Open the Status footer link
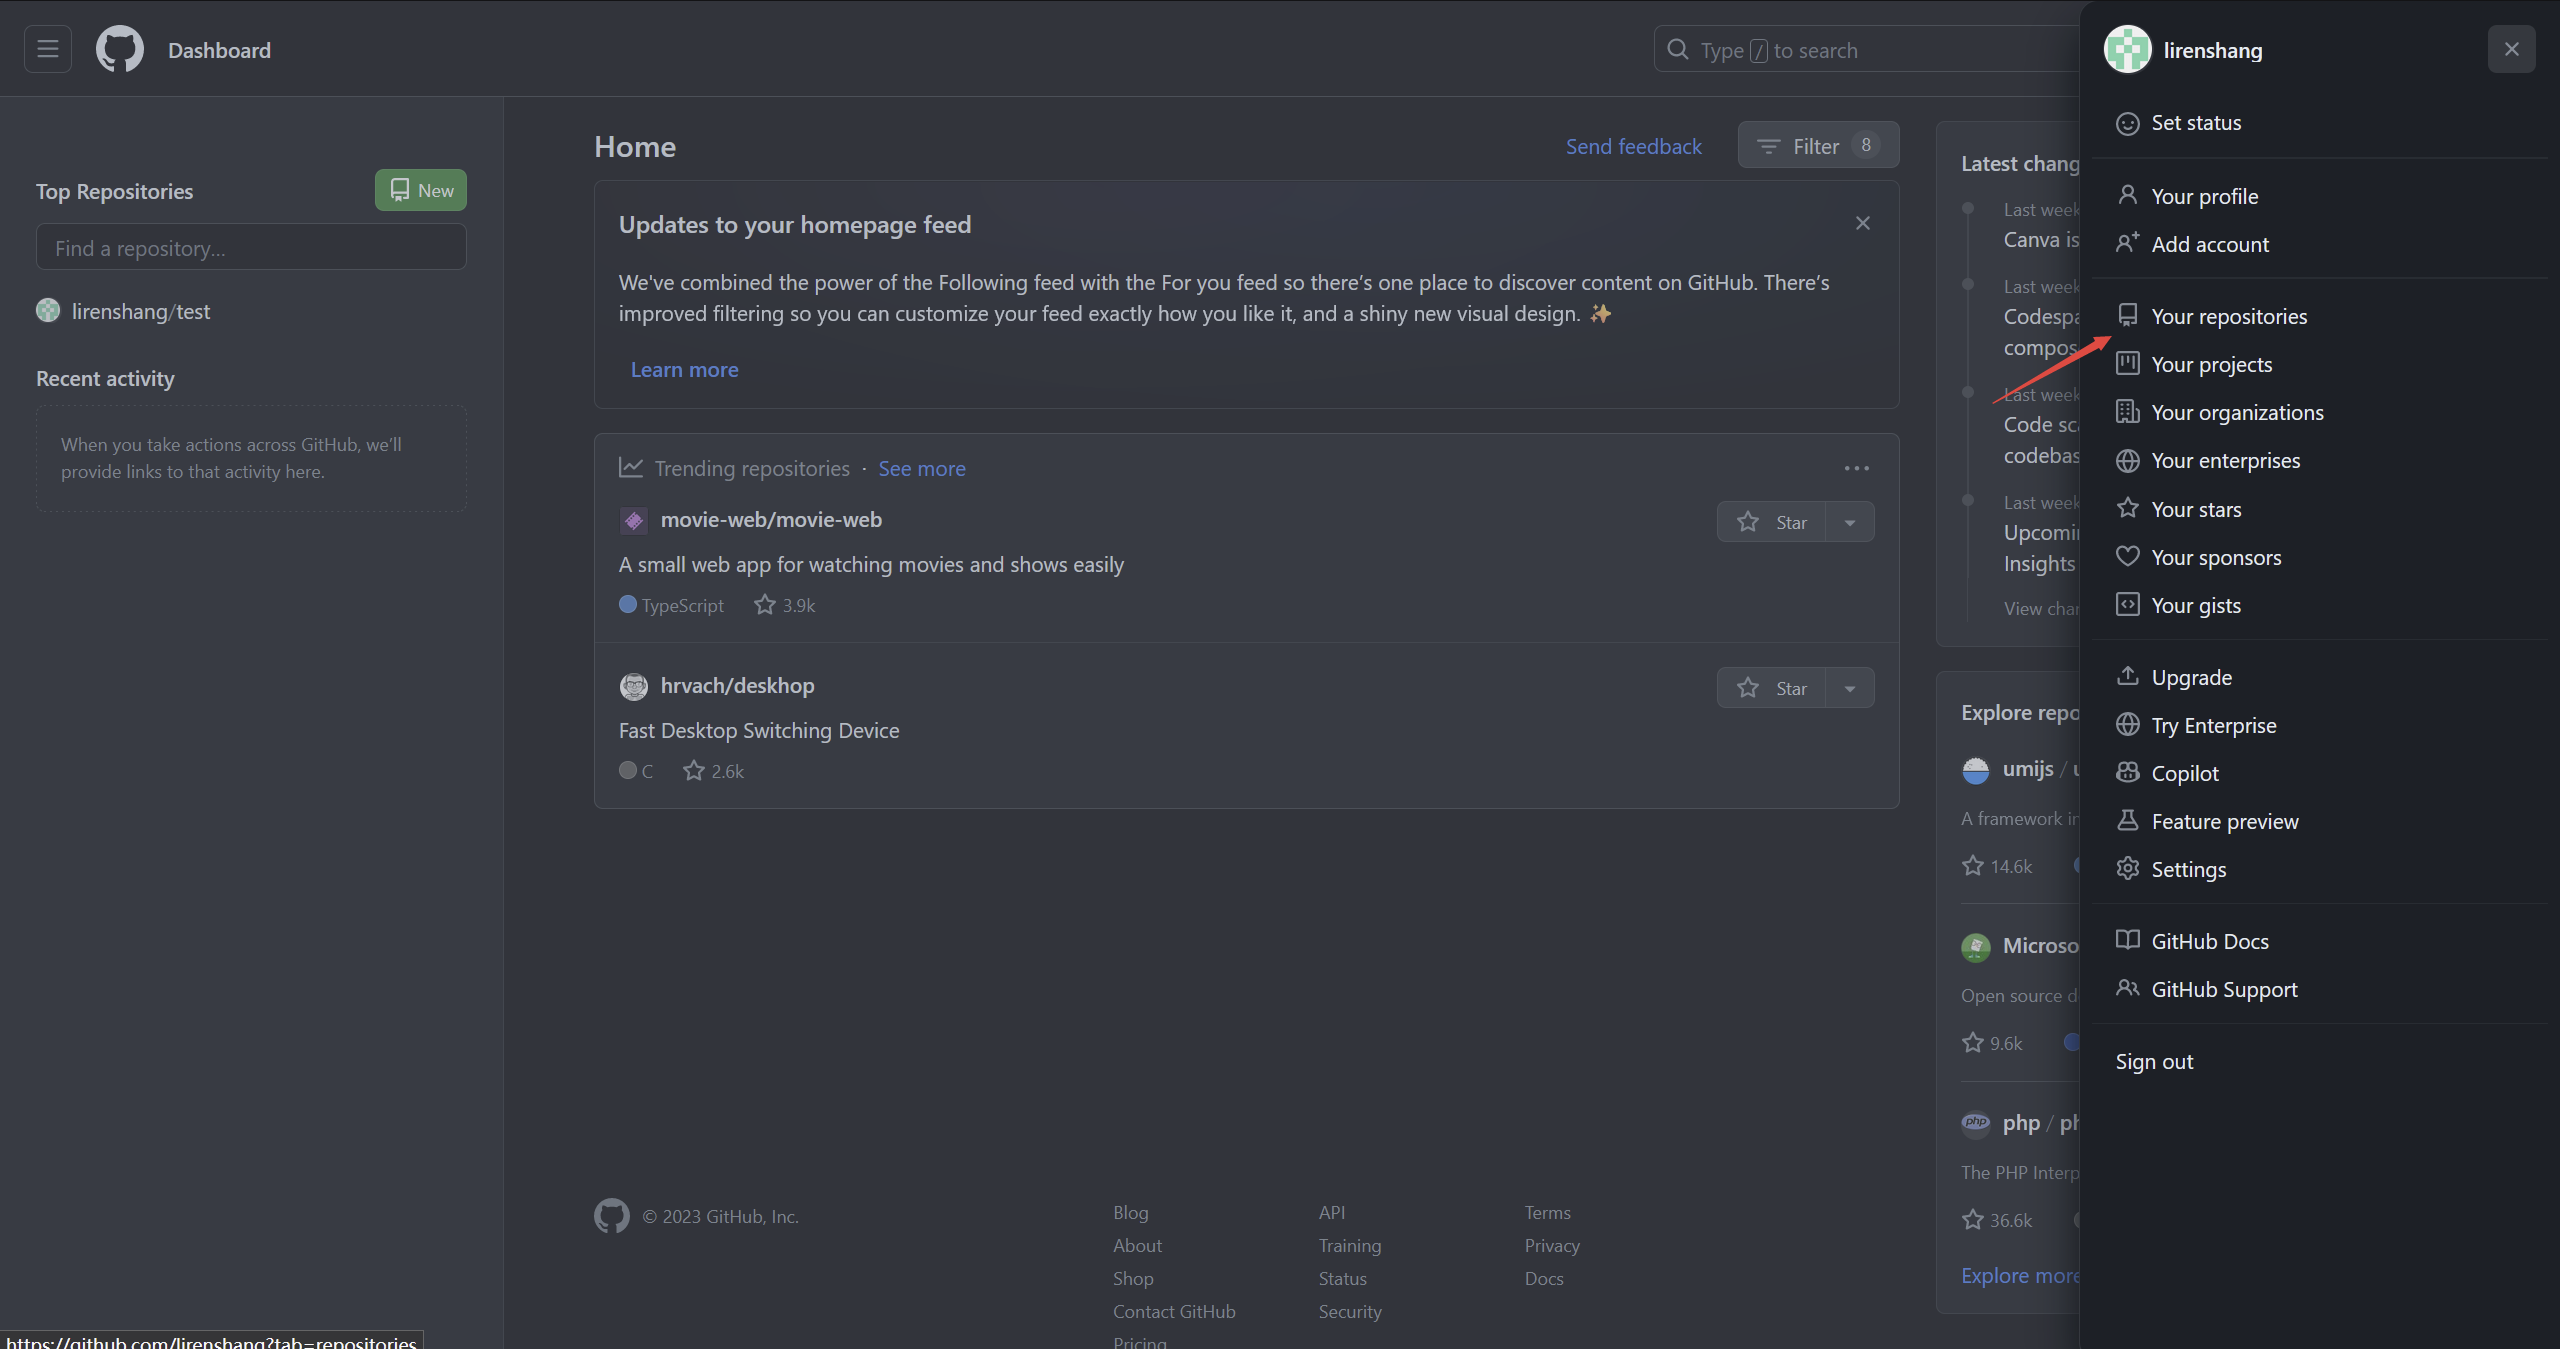2560x1349 pixels. point(1343,1278)
